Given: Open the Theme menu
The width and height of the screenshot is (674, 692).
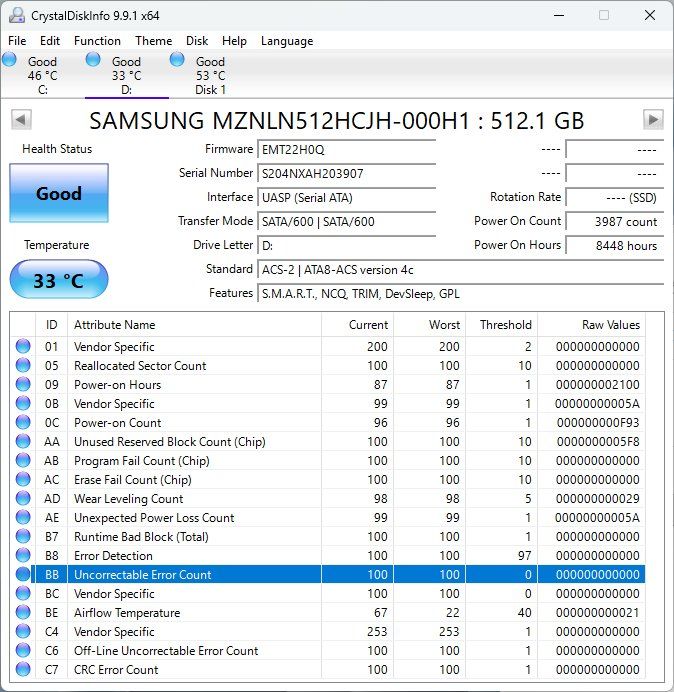Looking at the screenshot, I should pyautogui.click(x=154, y=41).
